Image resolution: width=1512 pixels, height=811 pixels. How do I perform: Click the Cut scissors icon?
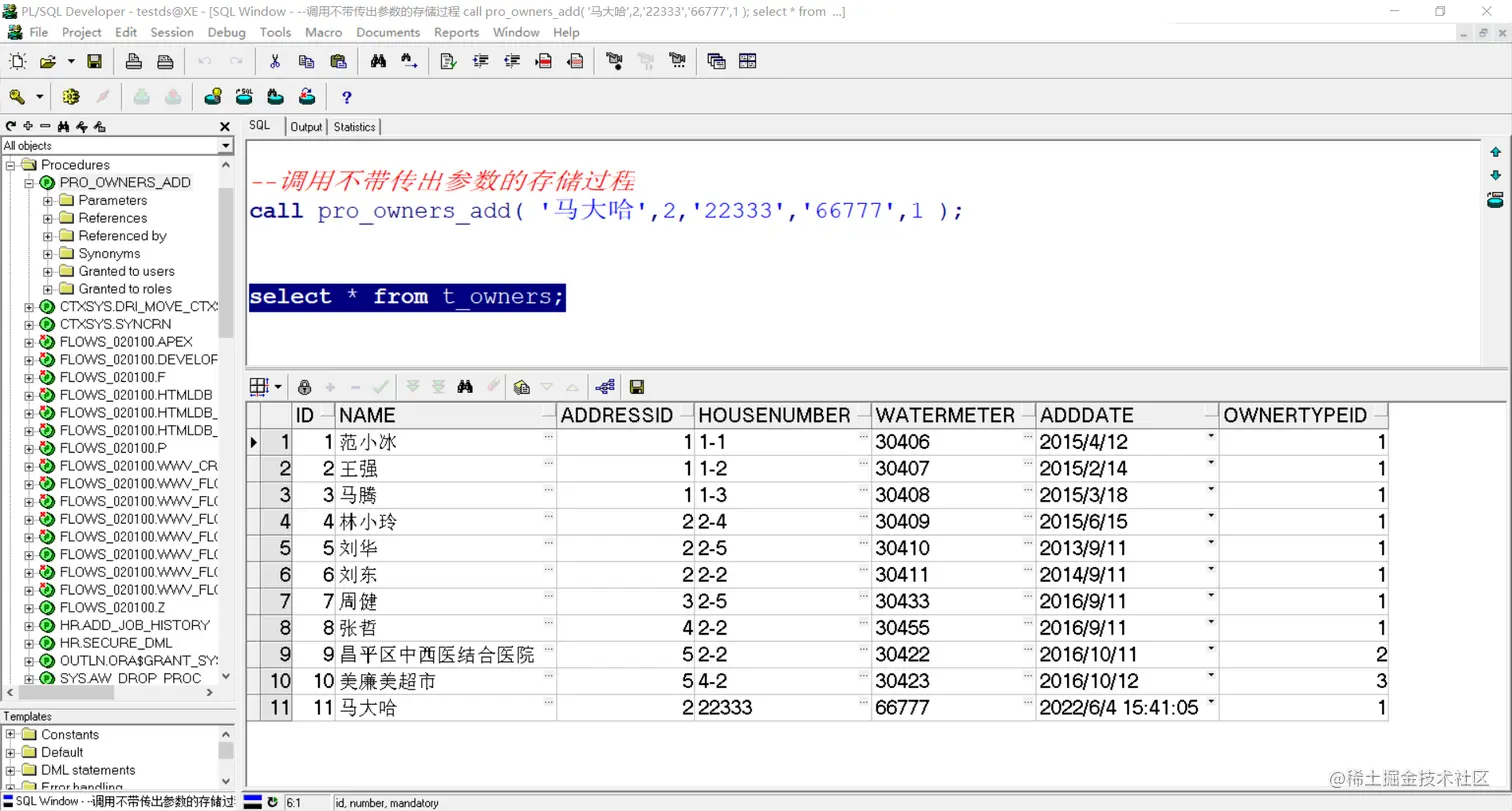tap(274, 62)
